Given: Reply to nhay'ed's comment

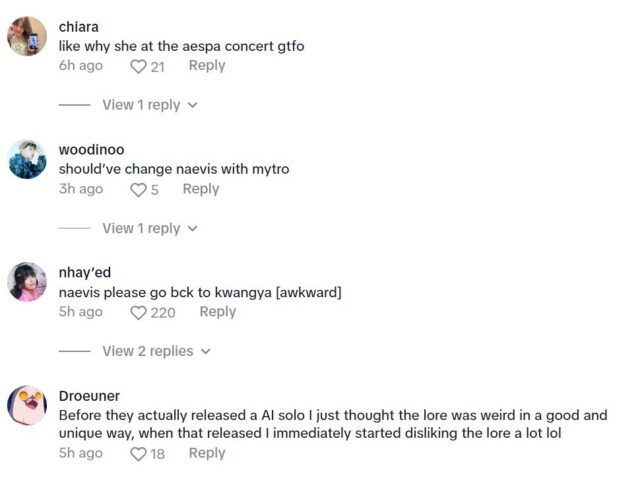Looking at the screenshot, I should coord(217,312).
